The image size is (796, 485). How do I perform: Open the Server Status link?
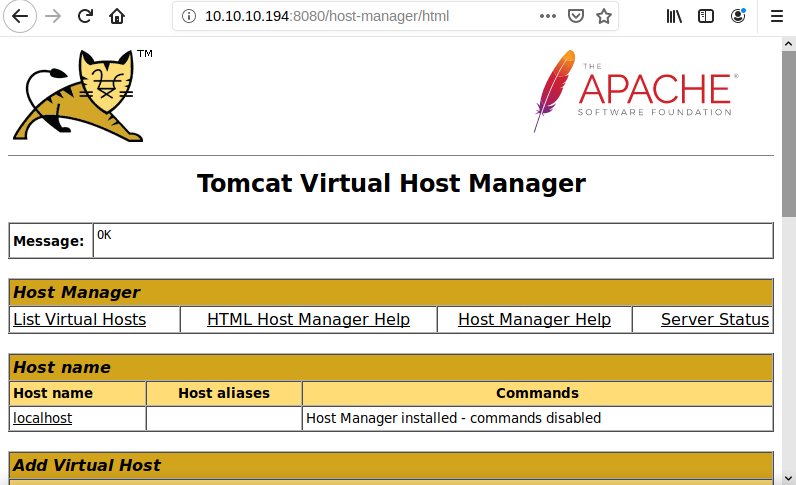click(715, 319)
